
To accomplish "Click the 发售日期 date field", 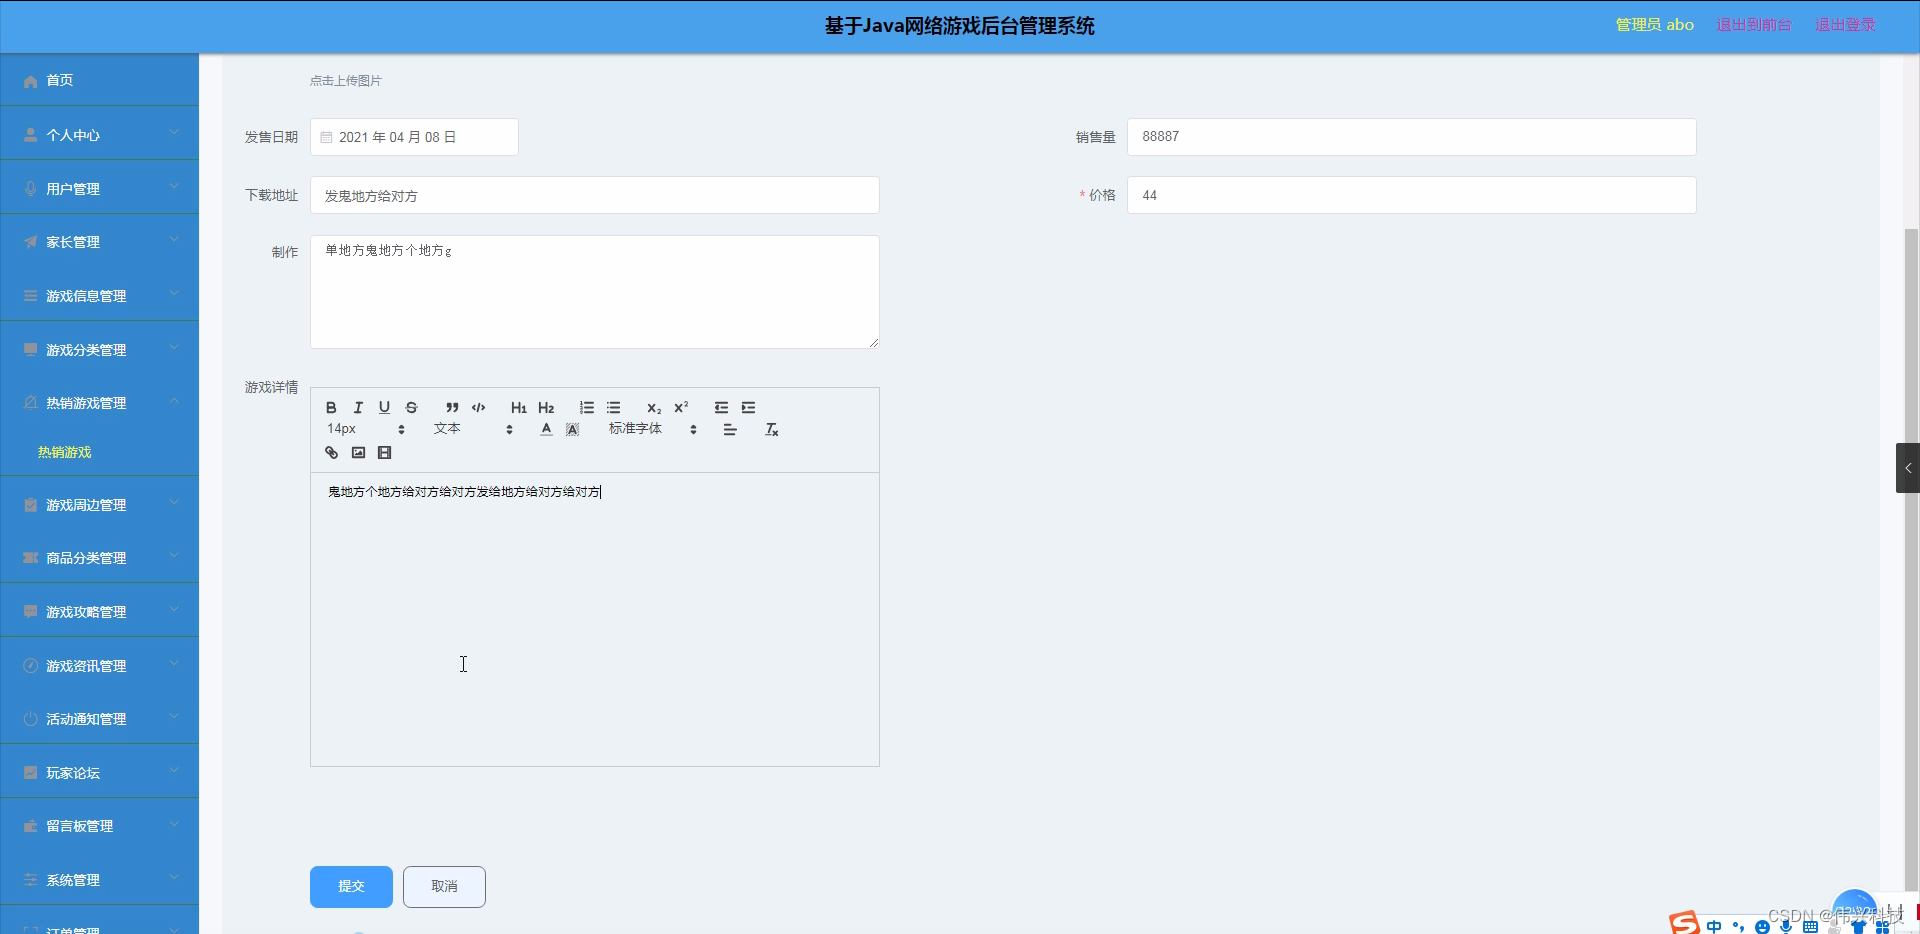I will 414,137.
